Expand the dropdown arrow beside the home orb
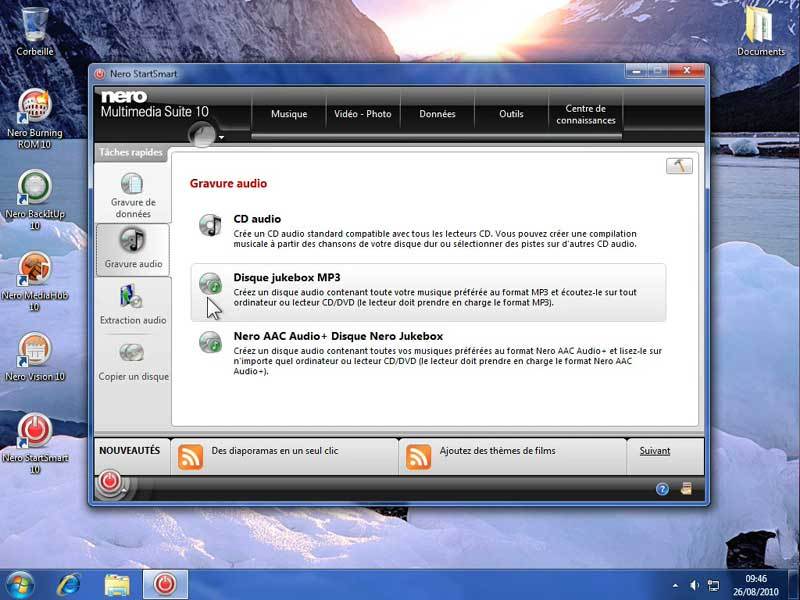The width and height of the screenshot is (800, 600). [x=221, y=137]
